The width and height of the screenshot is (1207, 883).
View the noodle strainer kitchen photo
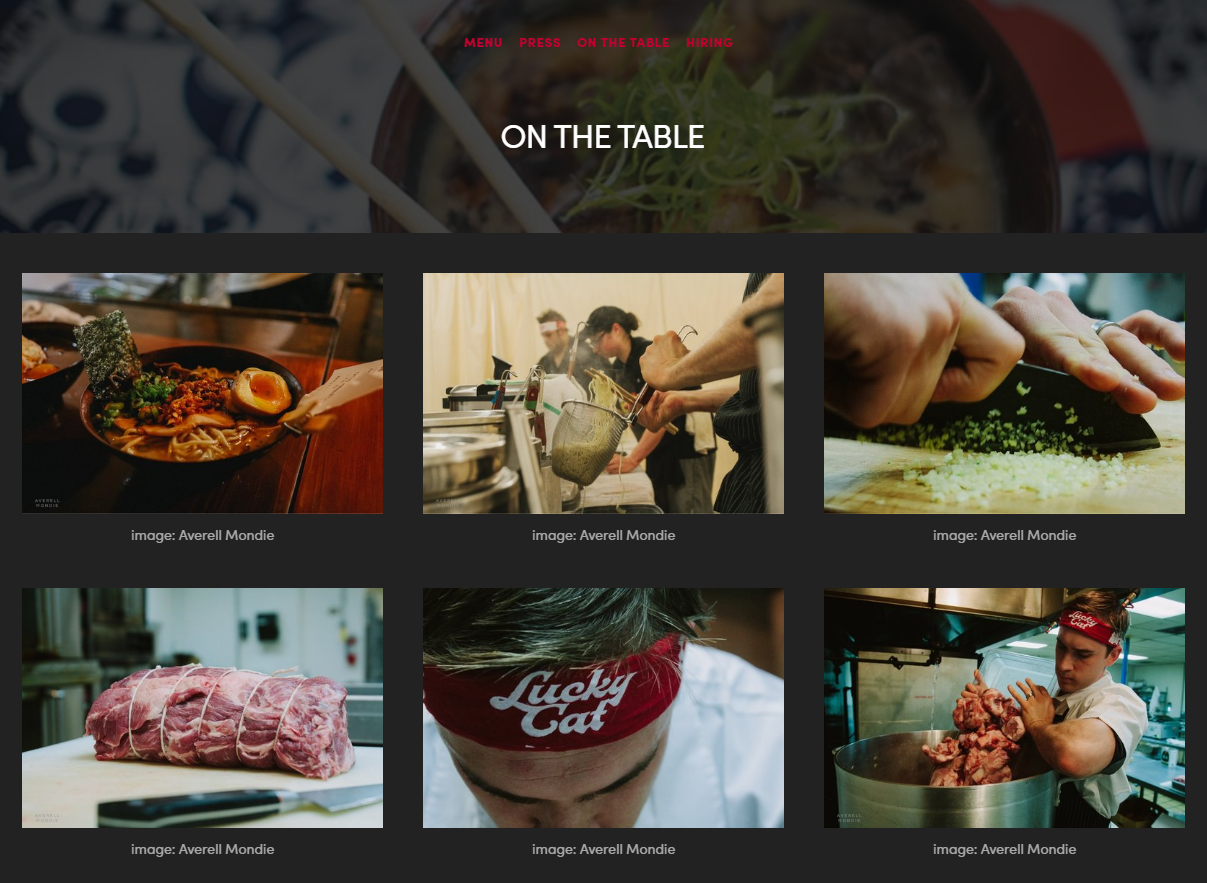(603, 393)
